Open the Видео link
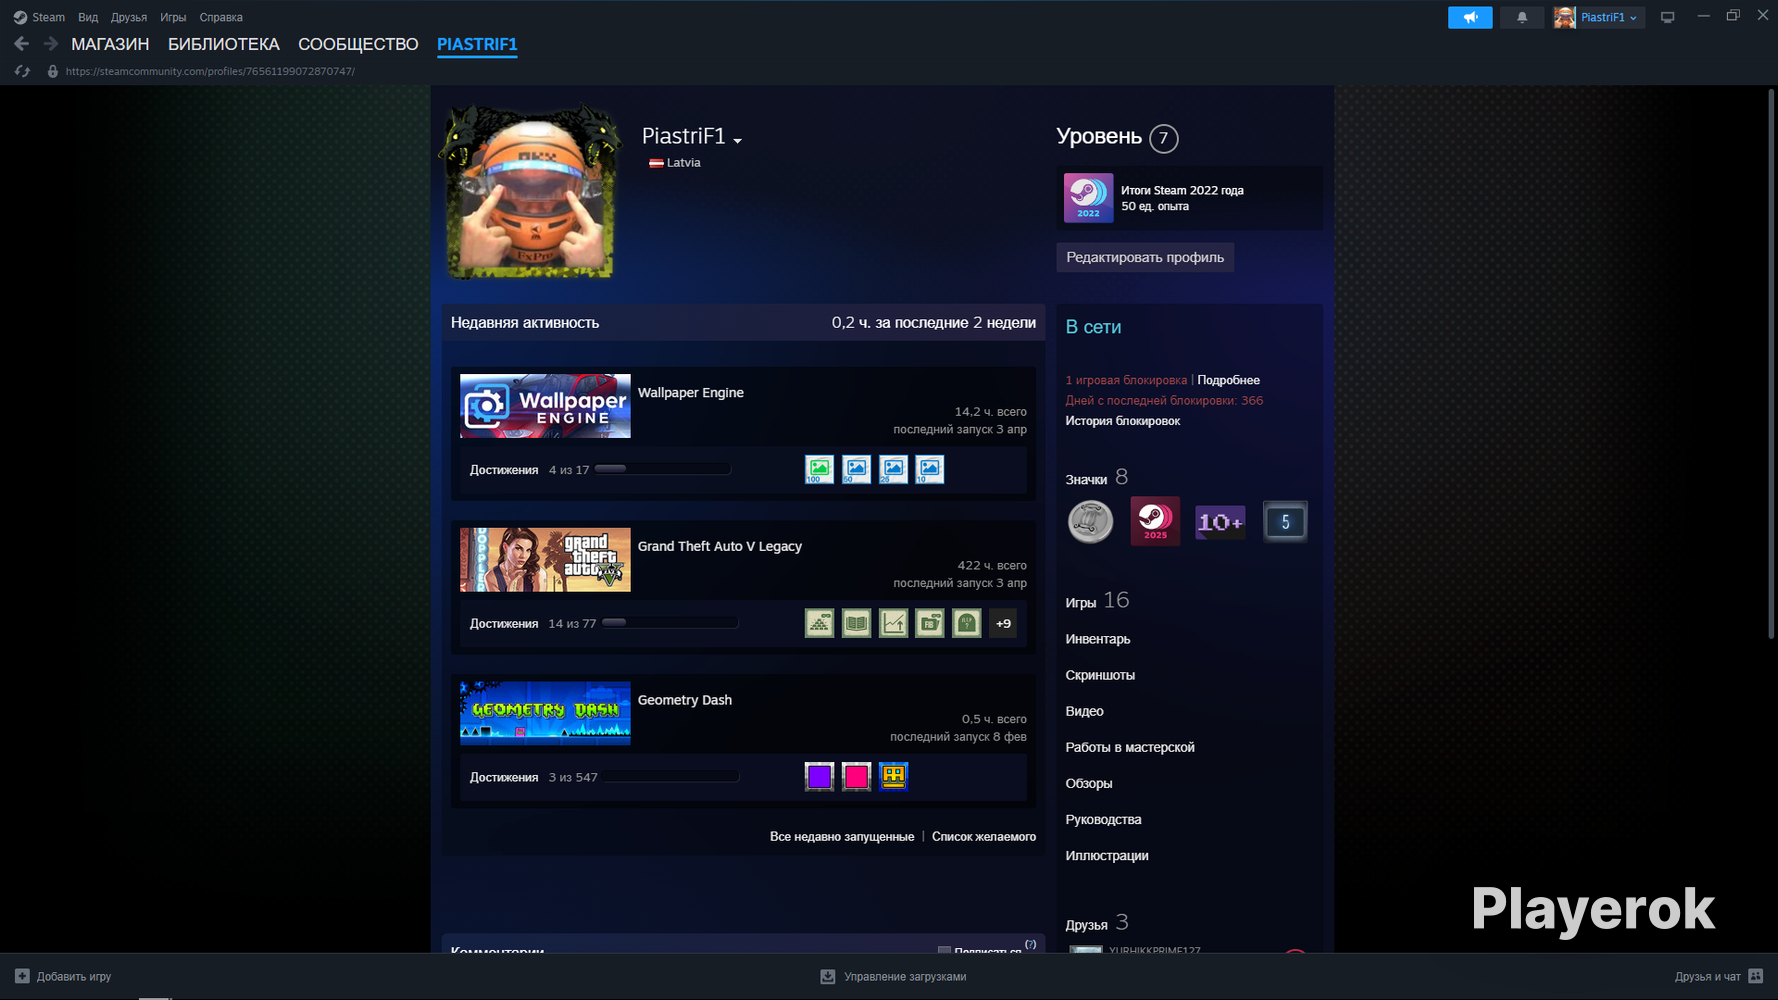 point(1085,711)
